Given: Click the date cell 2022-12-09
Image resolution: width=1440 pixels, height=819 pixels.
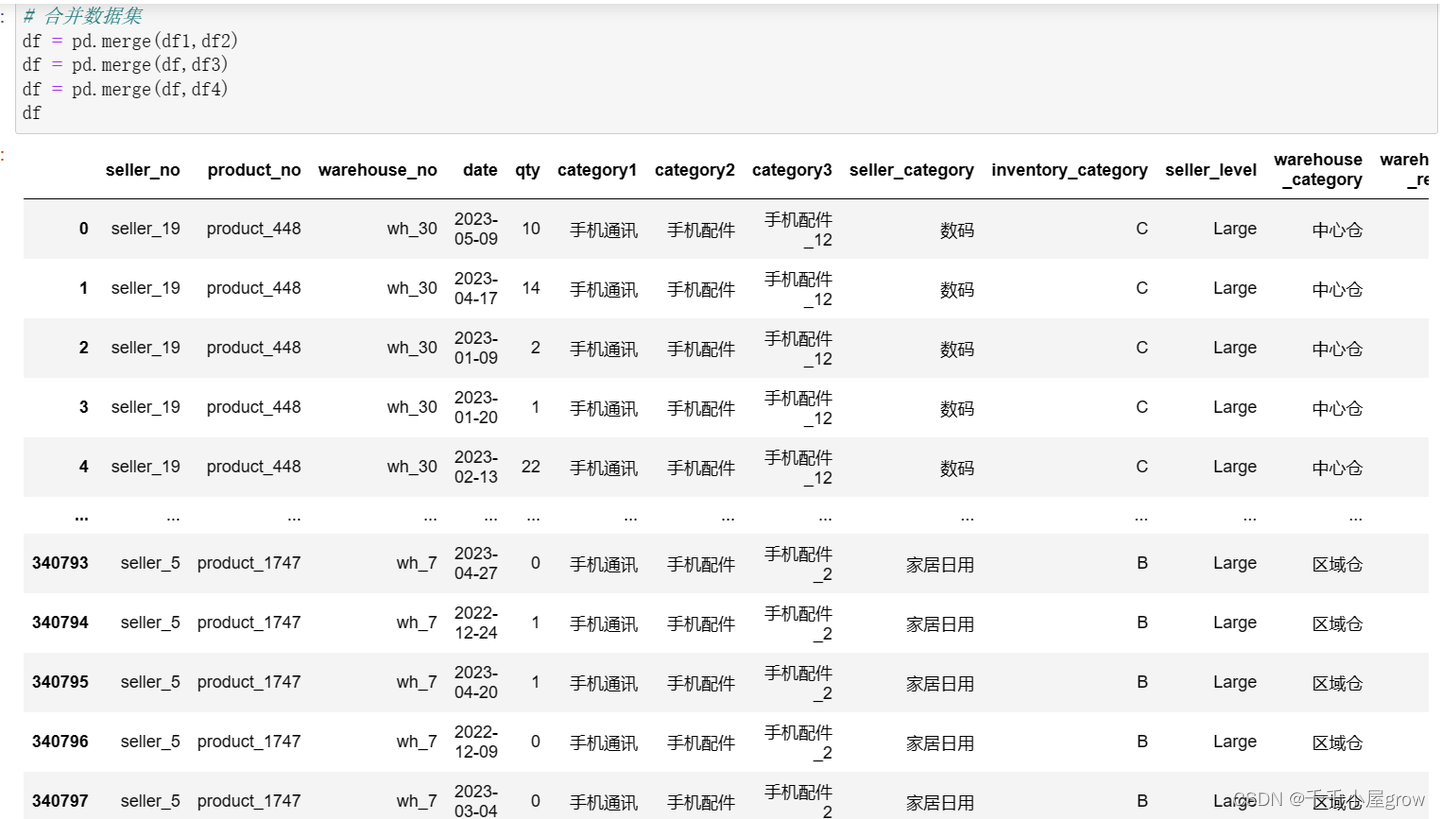Looking at the screenshot, I should (476, 741).
